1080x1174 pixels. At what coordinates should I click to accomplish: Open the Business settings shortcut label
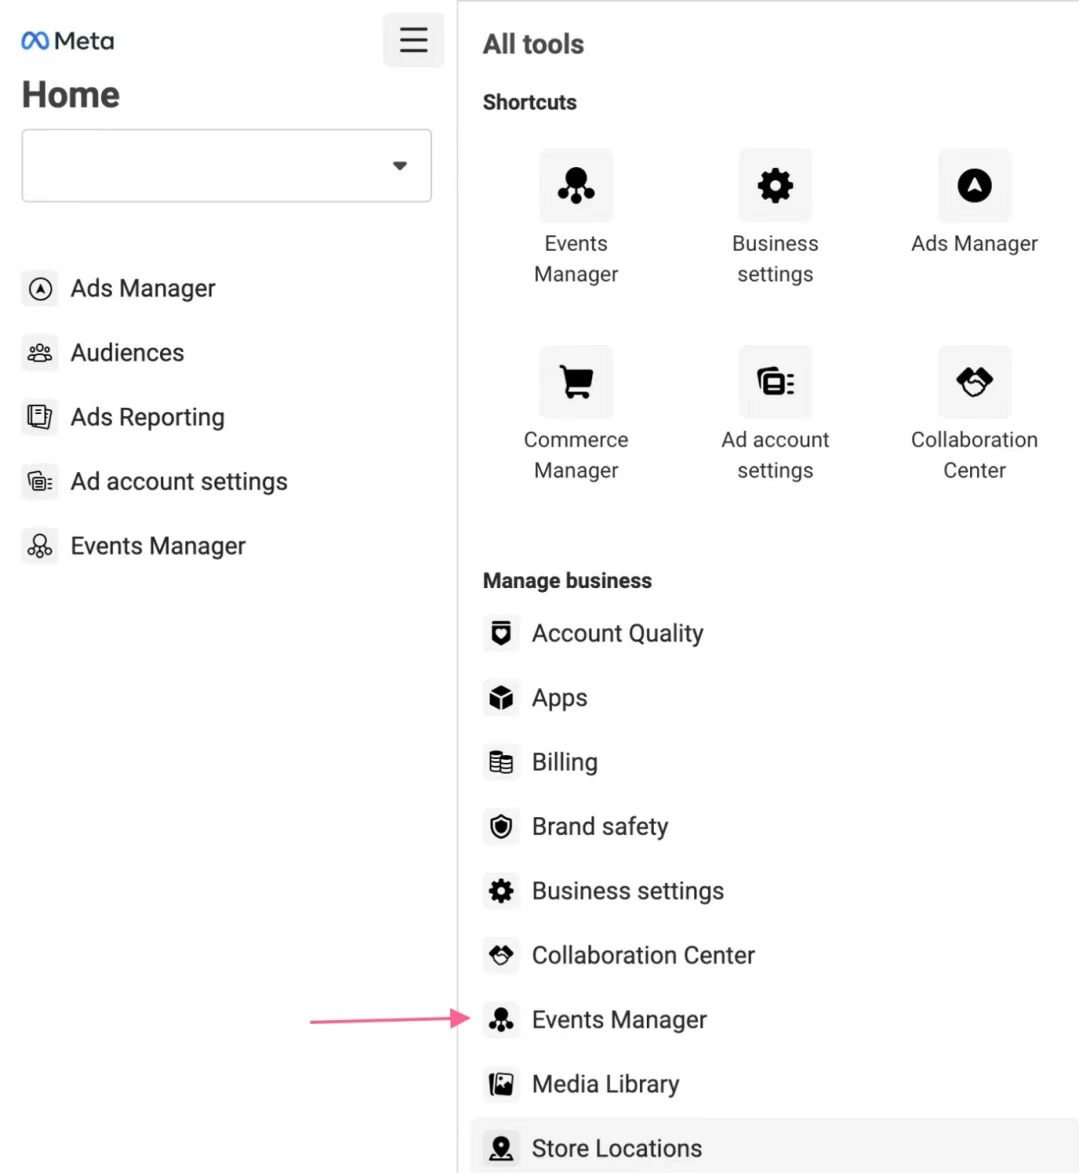coord(775,259)
